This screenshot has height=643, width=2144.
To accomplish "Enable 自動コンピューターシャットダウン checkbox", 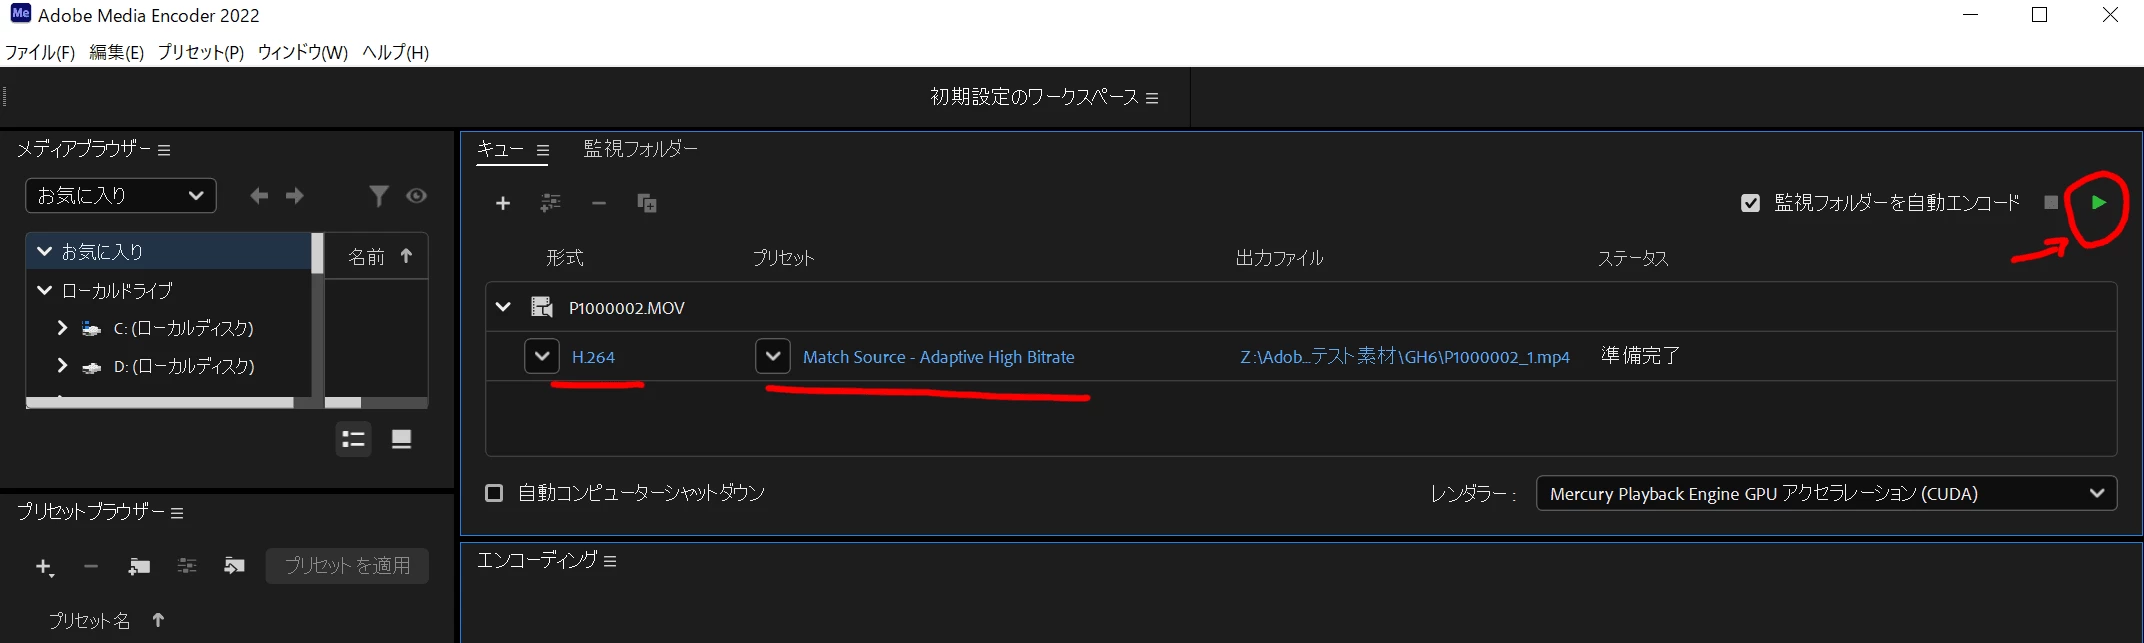I will click(x=494, y=493).
